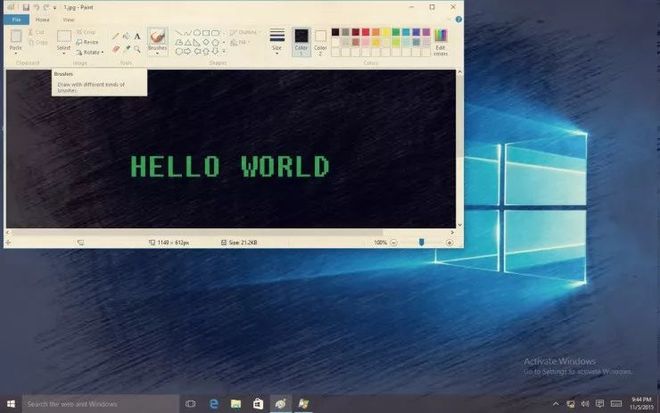
Task: Click the zoom out minus button
Action: click(x=394, y=242)
